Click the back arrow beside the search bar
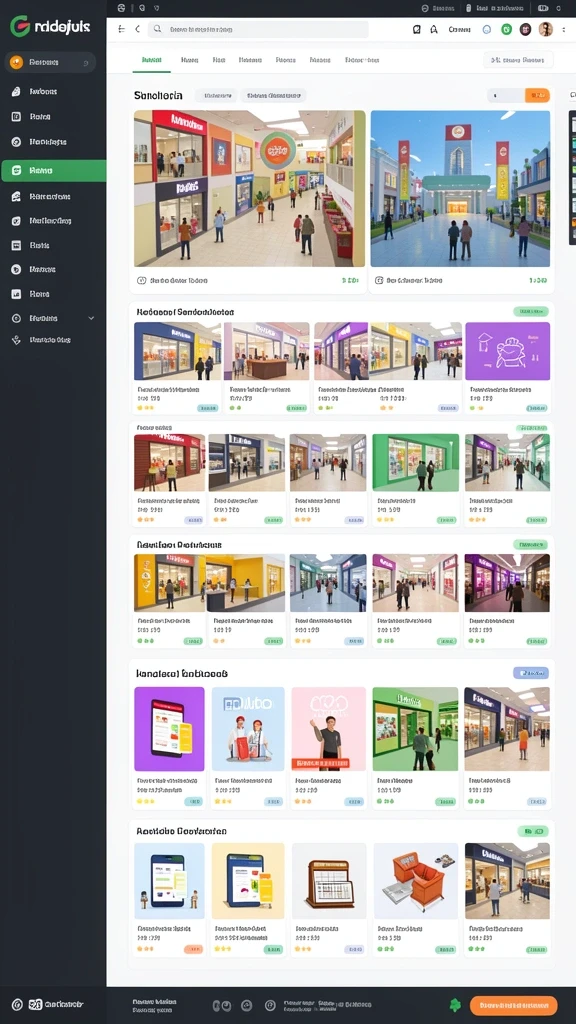 coord(137,29)
